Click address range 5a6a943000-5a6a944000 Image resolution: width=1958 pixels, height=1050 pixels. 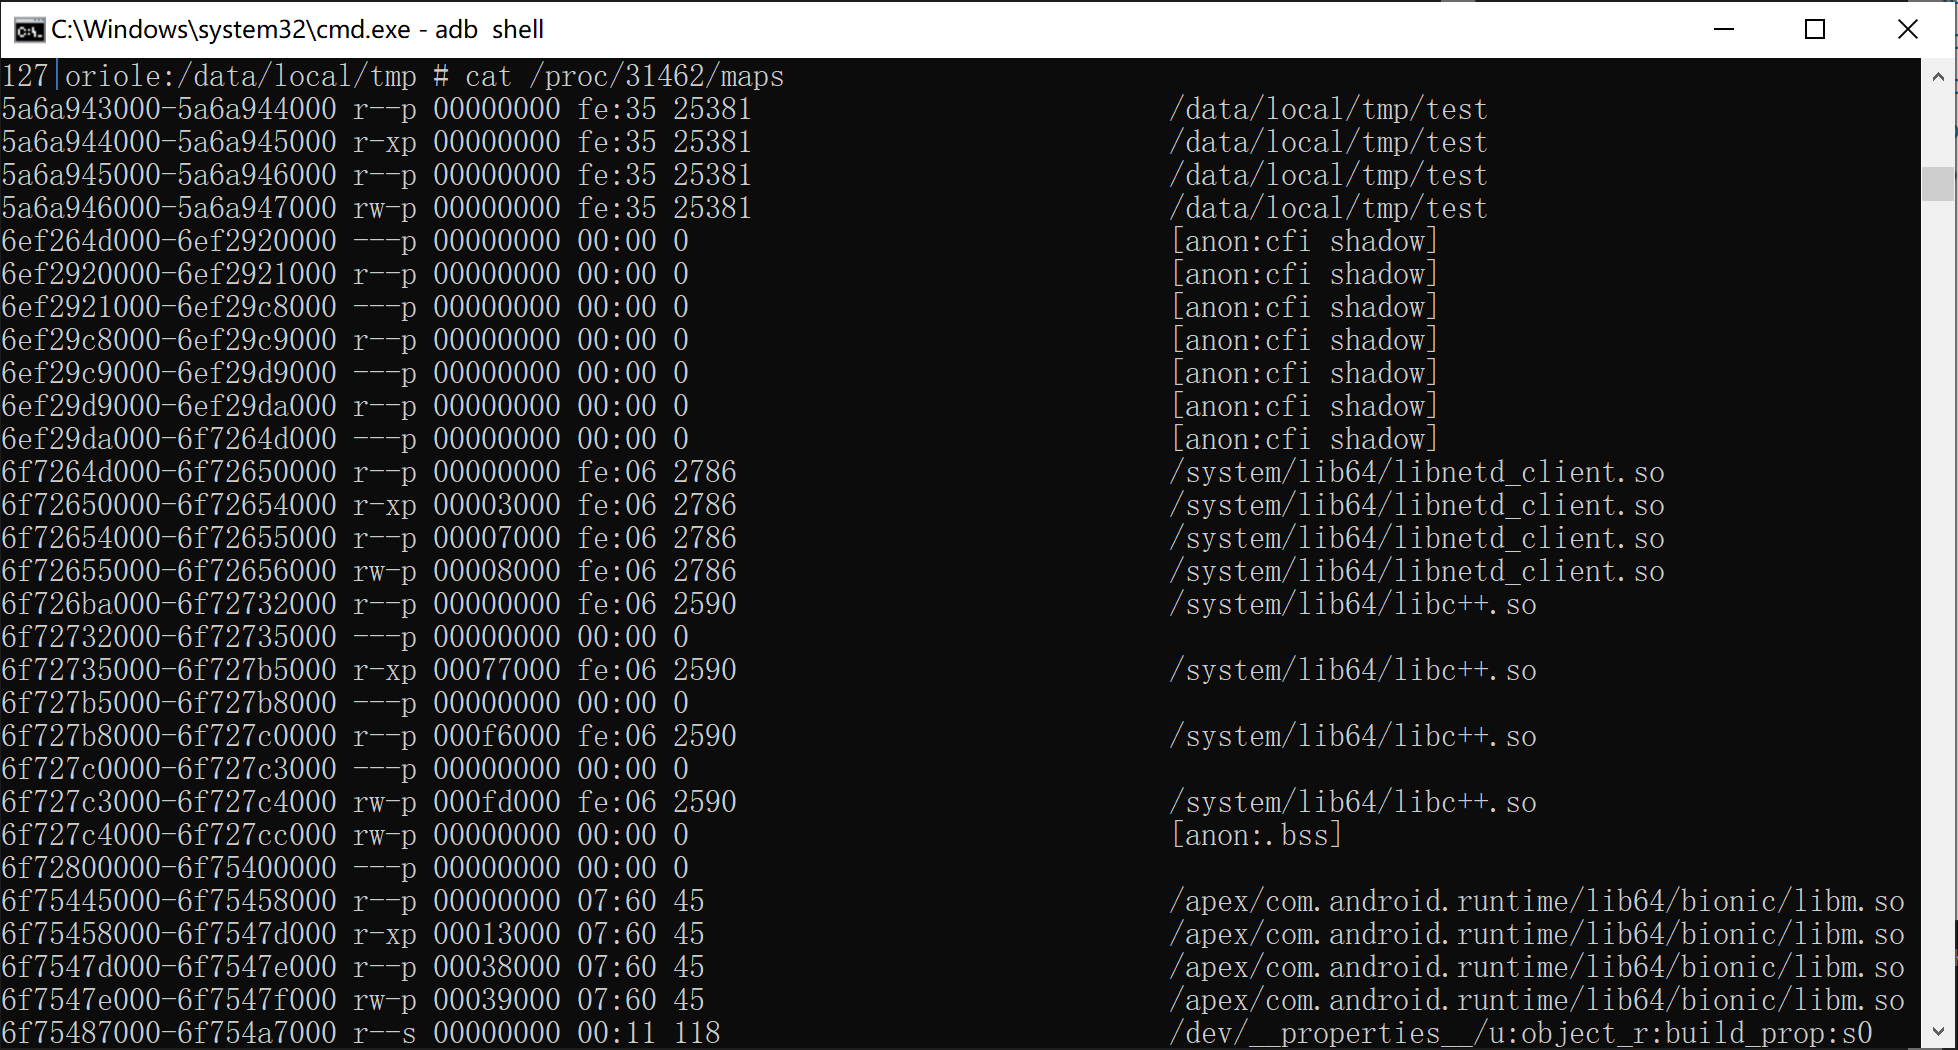point(169,110)
